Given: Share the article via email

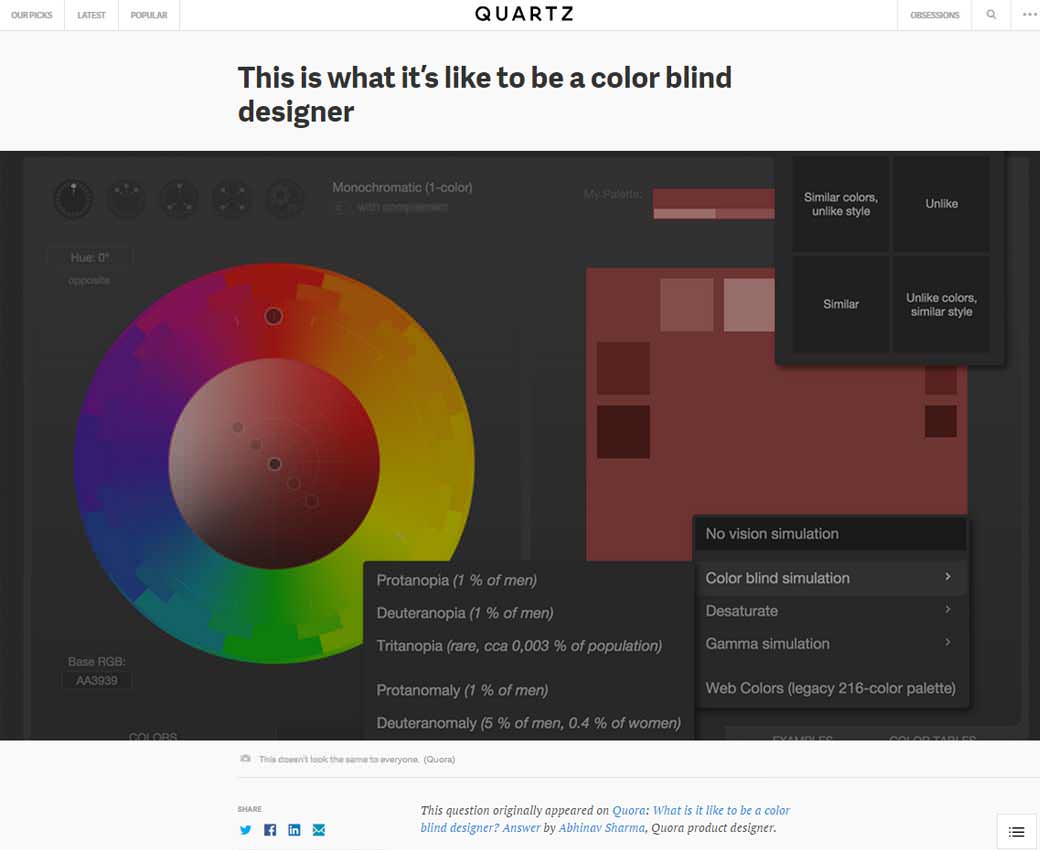Looking at the screenshot, I should [x=319, y=830].
